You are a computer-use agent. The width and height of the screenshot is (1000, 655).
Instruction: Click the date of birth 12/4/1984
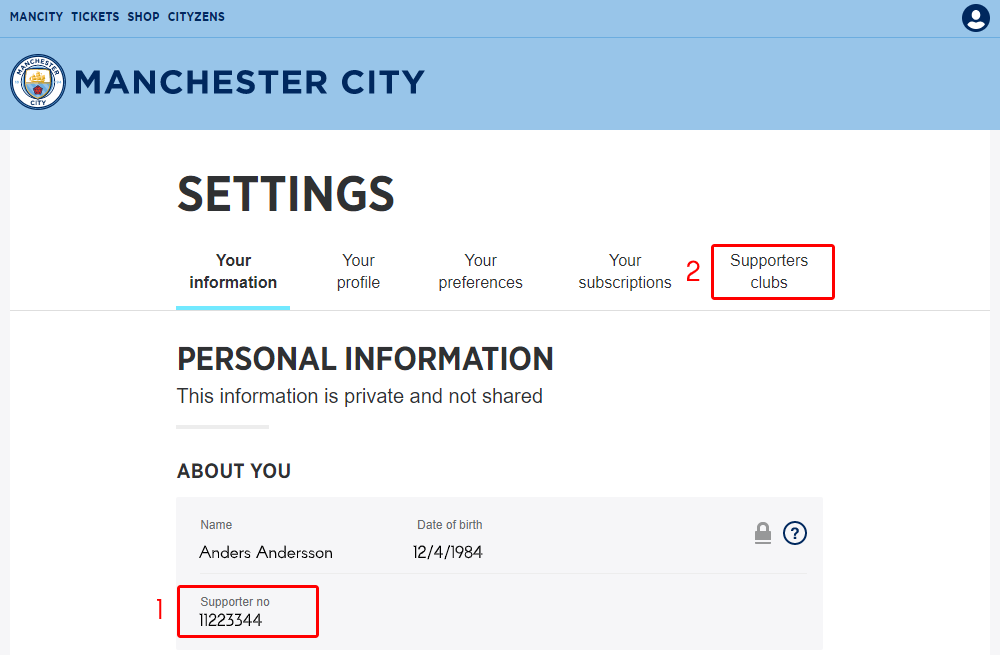coord(448,552)
